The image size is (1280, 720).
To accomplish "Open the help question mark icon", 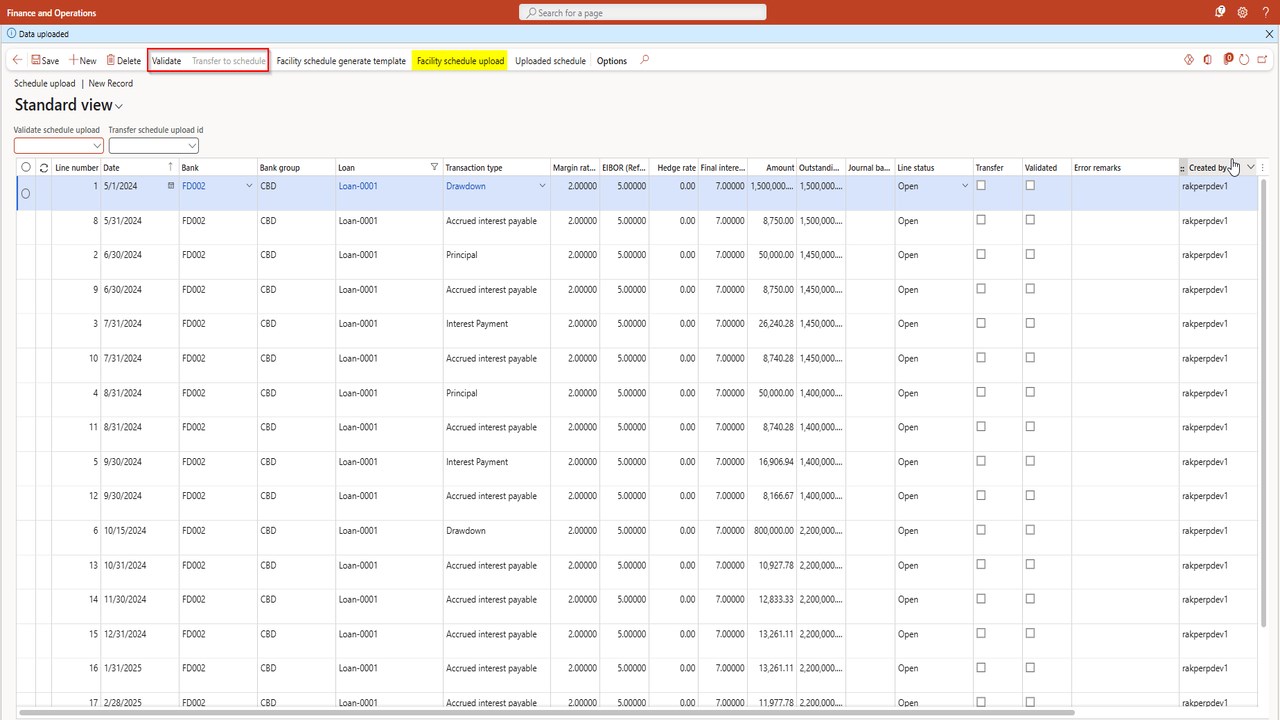I will tap(1266, 12).
